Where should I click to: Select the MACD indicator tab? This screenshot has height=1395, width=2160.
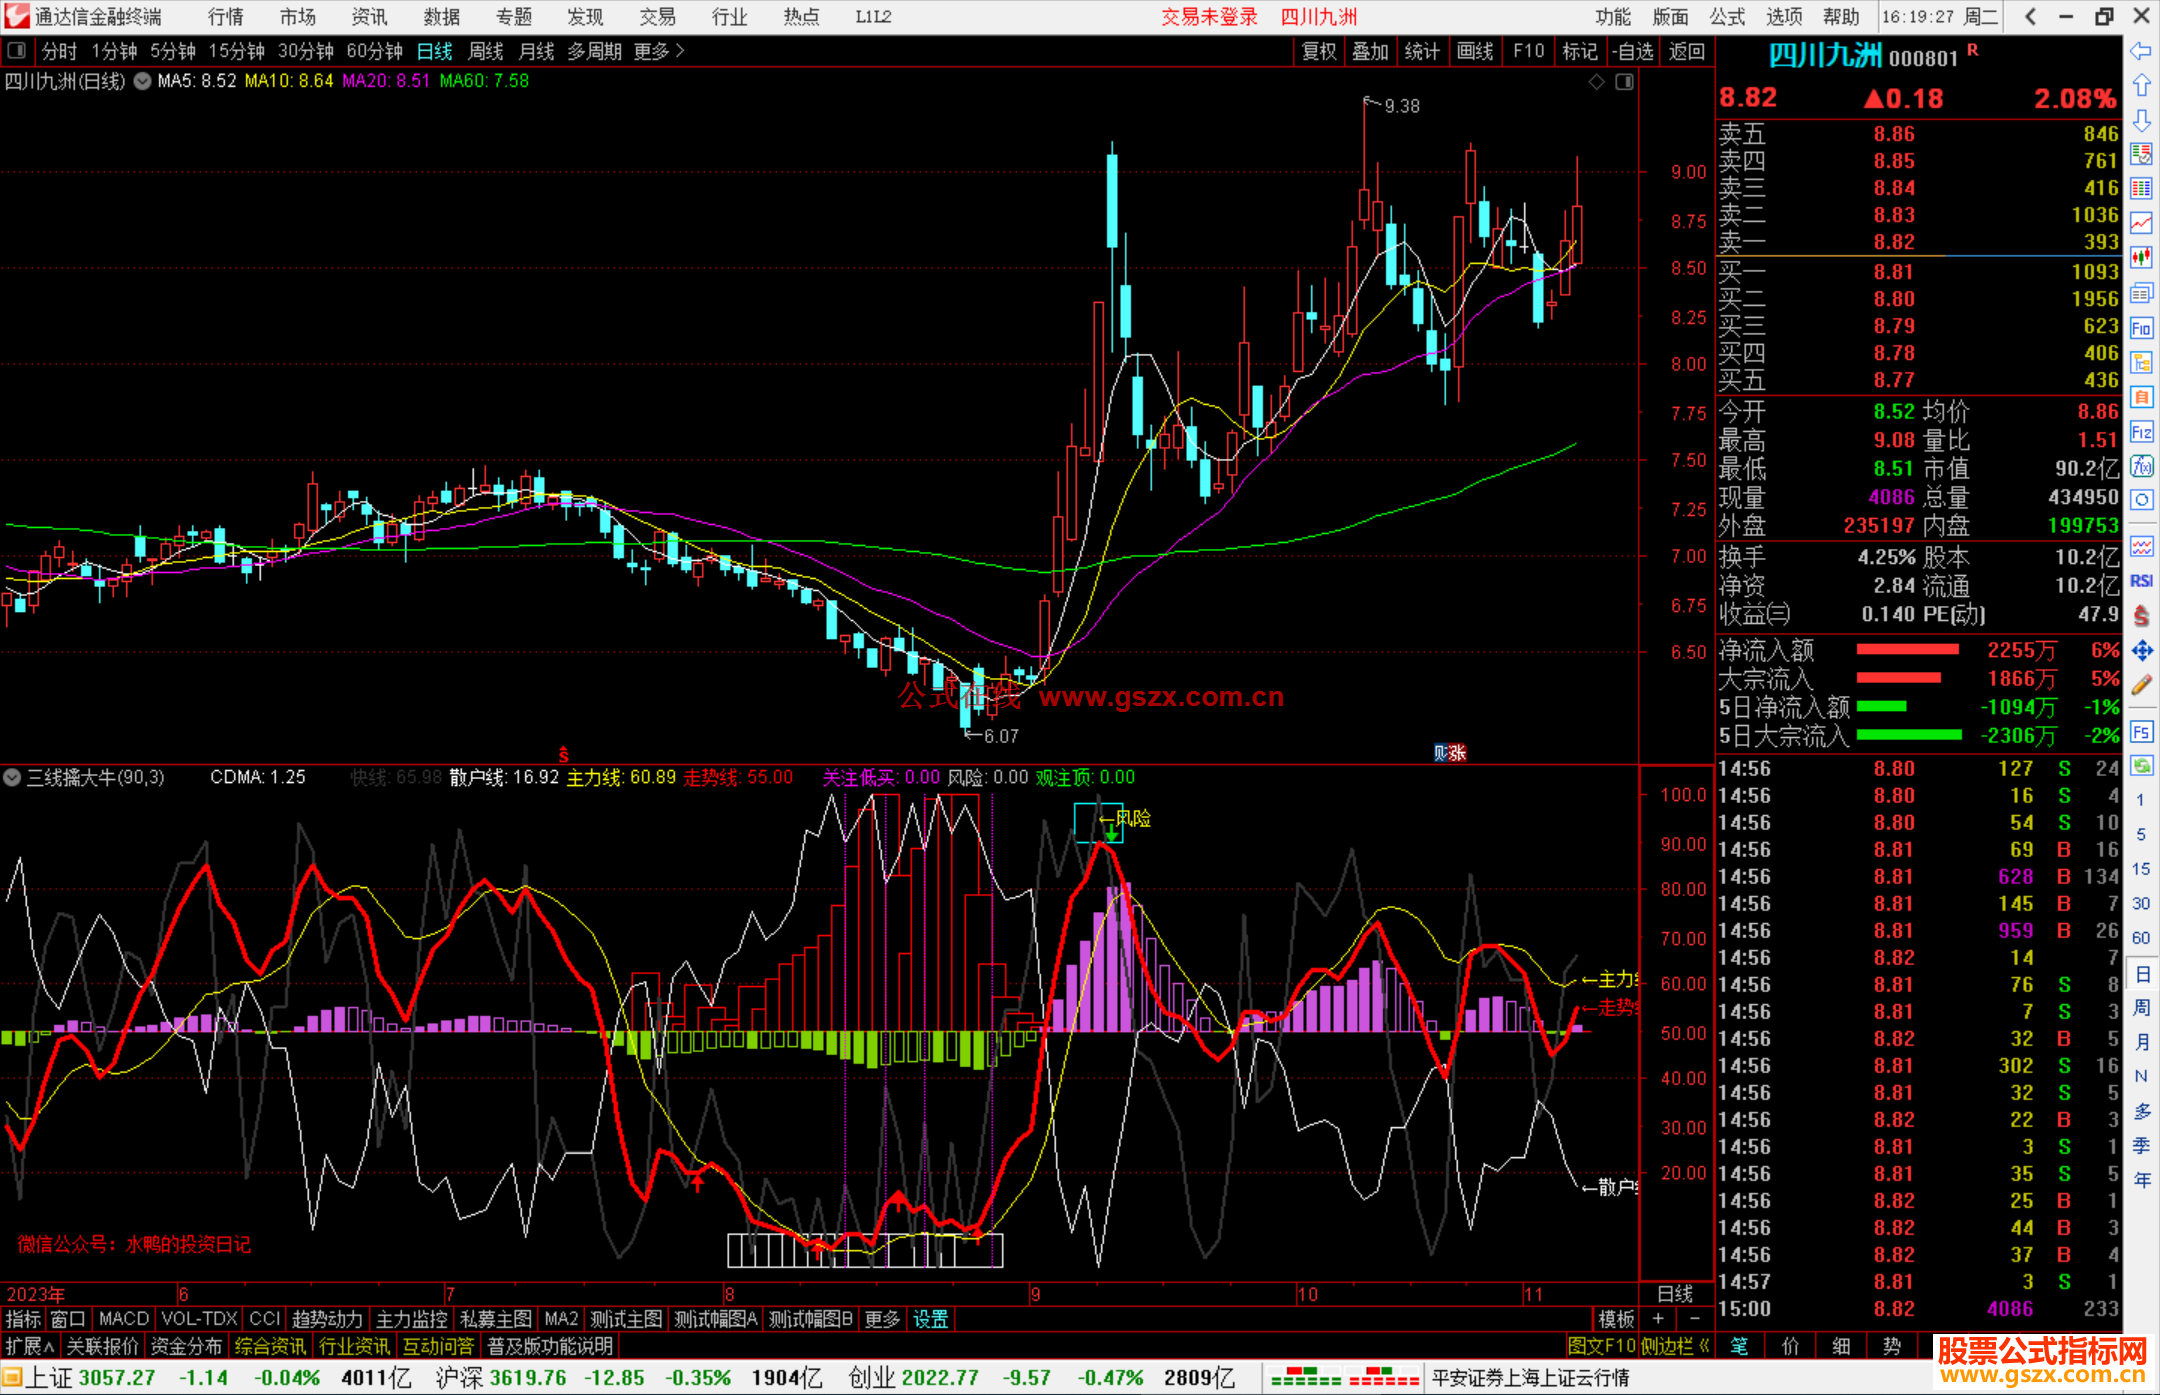[124, 1319]
